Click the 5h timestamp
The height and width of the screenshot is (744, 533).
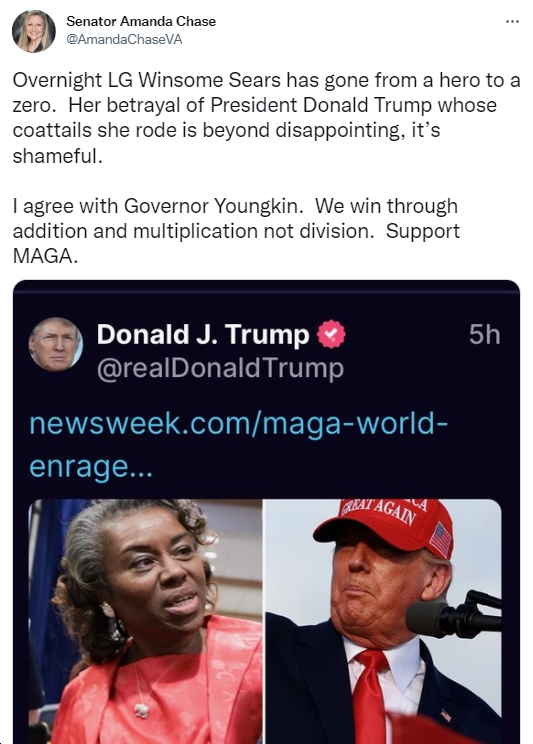485,335
